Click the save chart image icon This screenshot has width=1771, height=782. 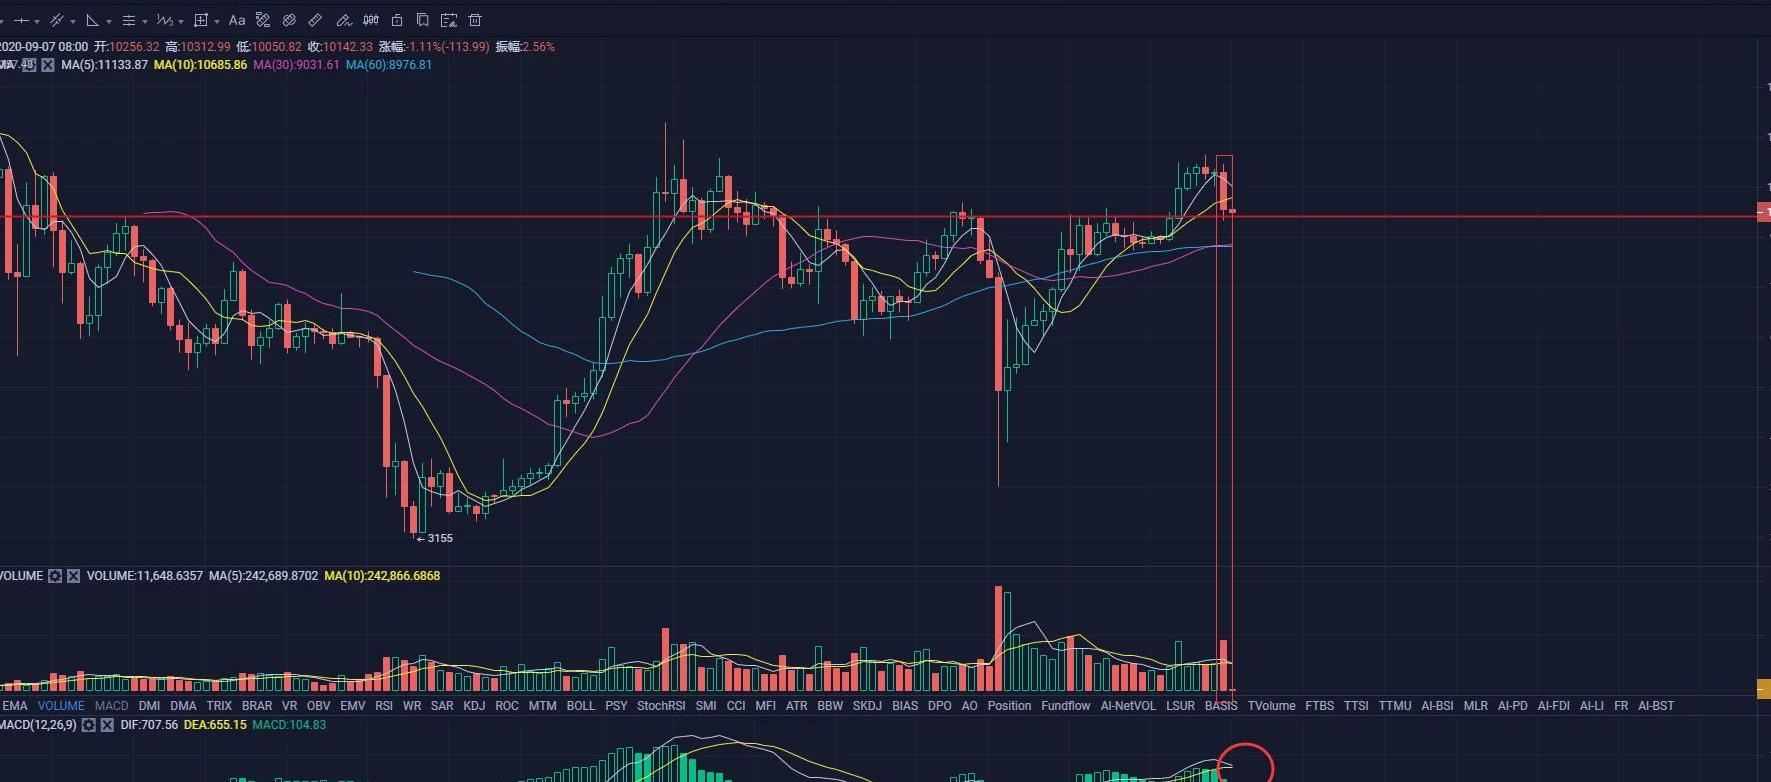(448, 20)
